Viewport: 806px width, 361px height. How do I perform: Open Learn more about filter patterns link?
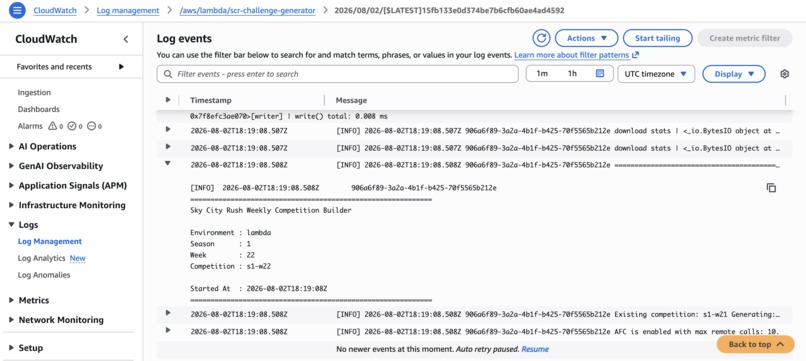pos(572,55)
